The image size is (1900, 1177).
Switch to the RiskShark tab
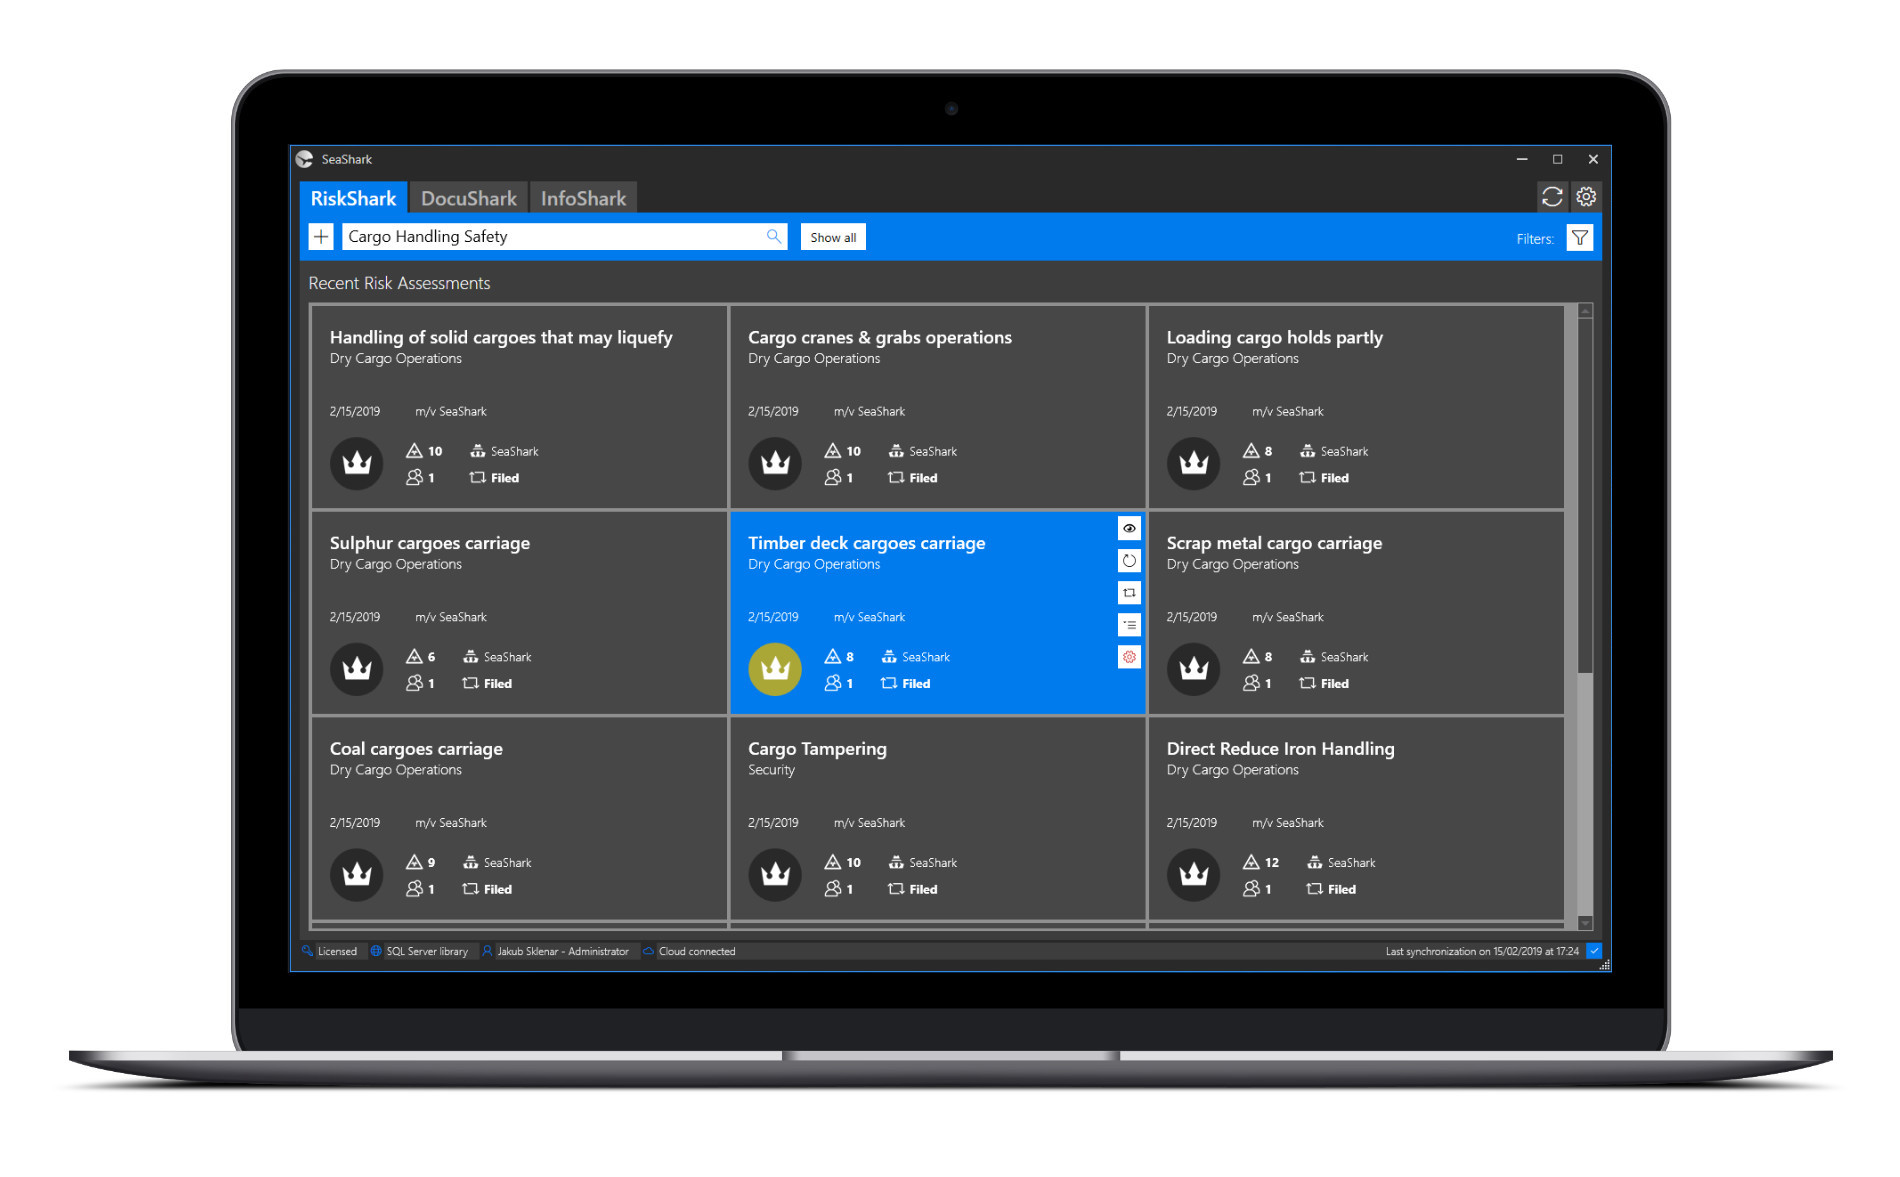353,198
